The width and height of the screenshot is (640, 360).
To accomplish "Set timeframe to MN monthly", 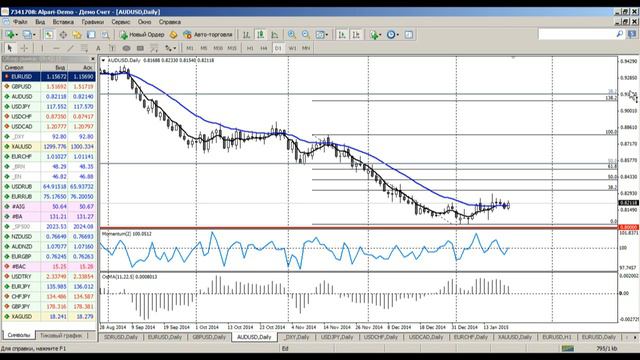I will (x=306, y=48).
